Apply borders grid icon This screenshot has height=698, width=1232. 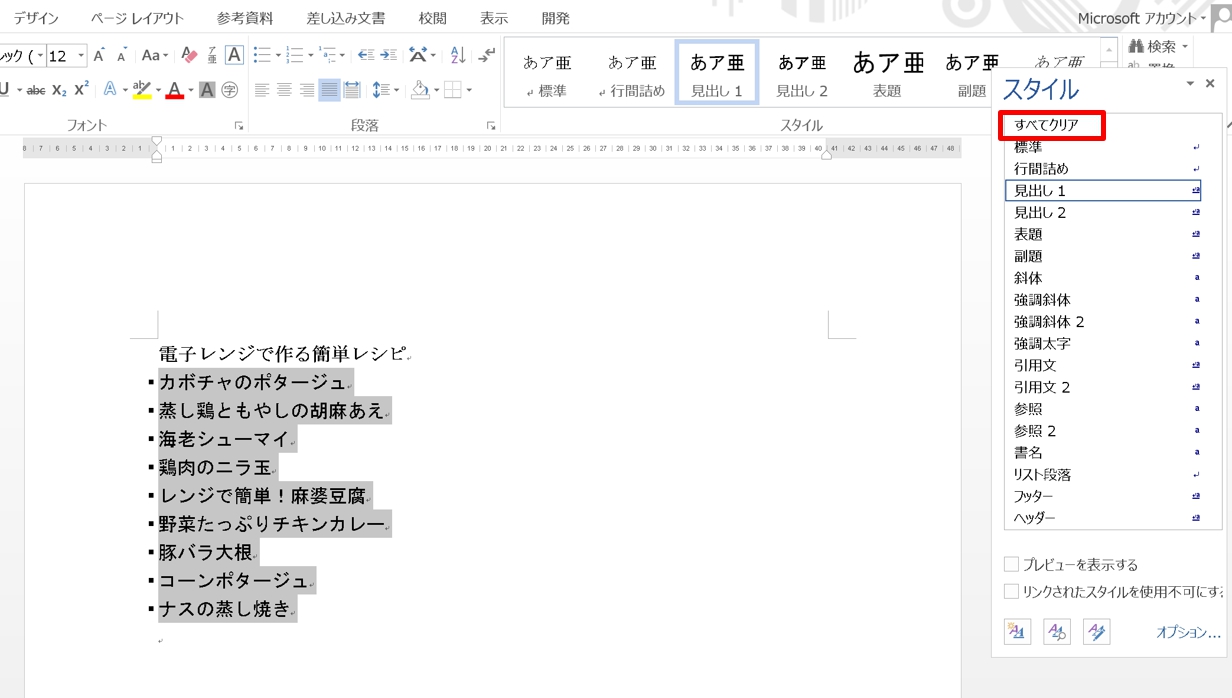pos(453,90)
